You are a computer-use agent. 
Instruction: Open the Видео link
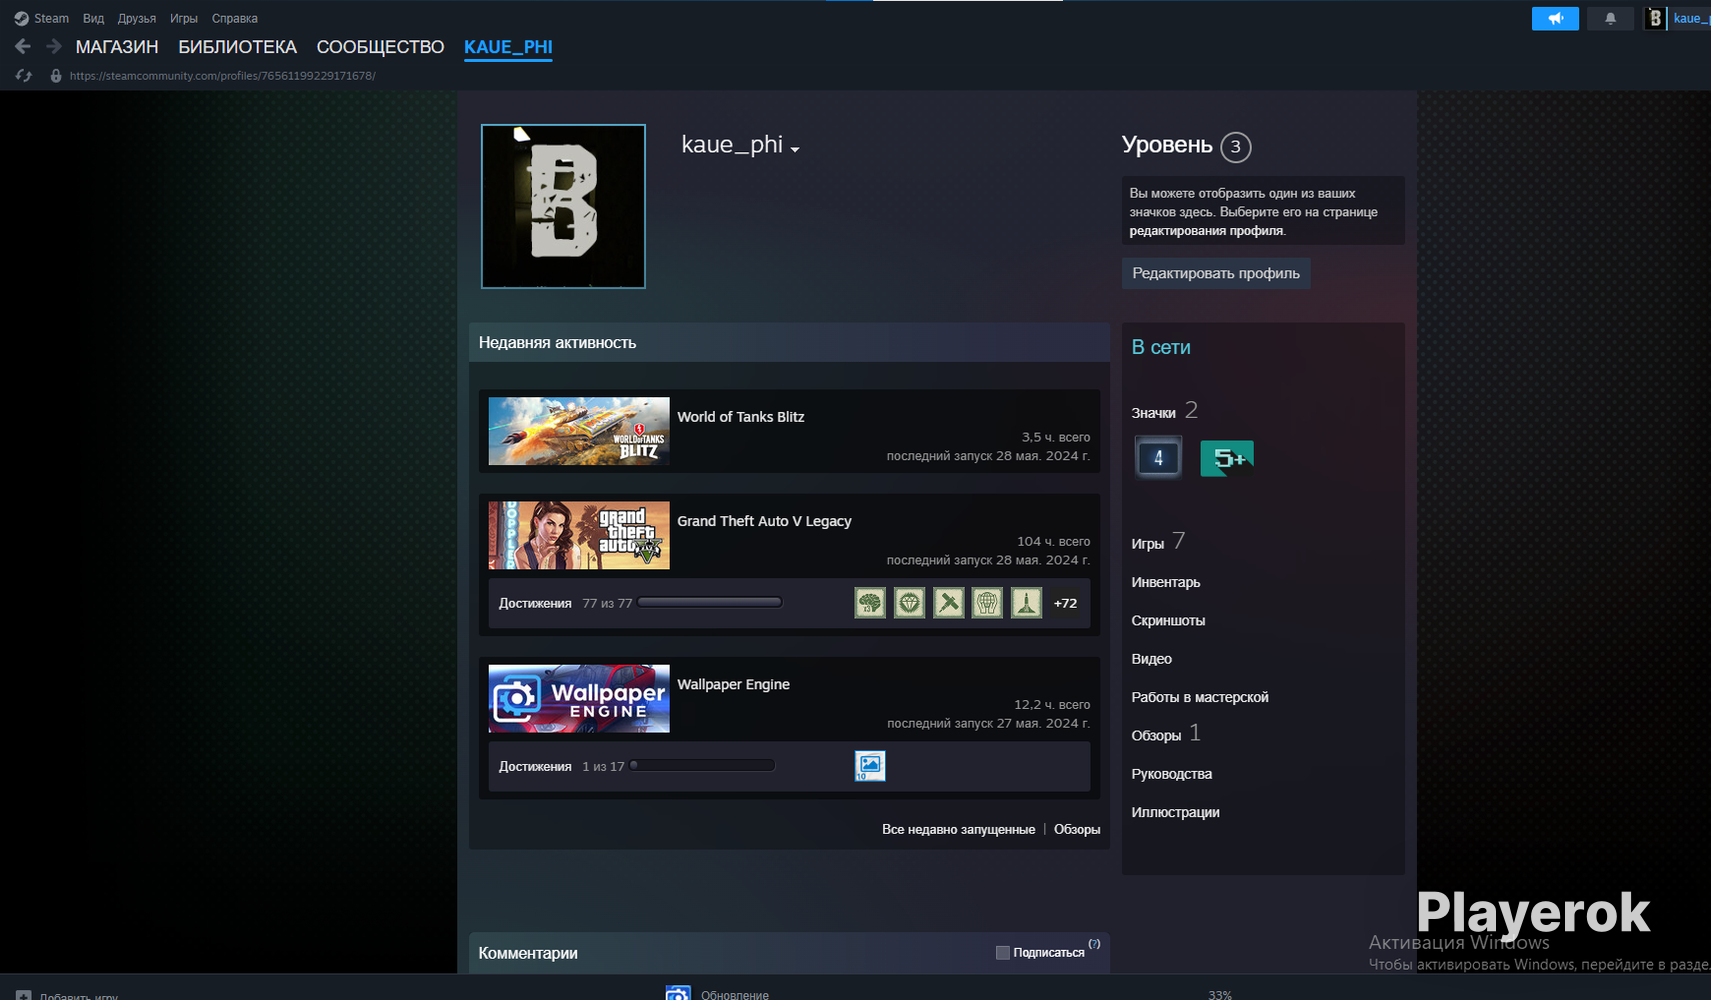[1151, 659]
